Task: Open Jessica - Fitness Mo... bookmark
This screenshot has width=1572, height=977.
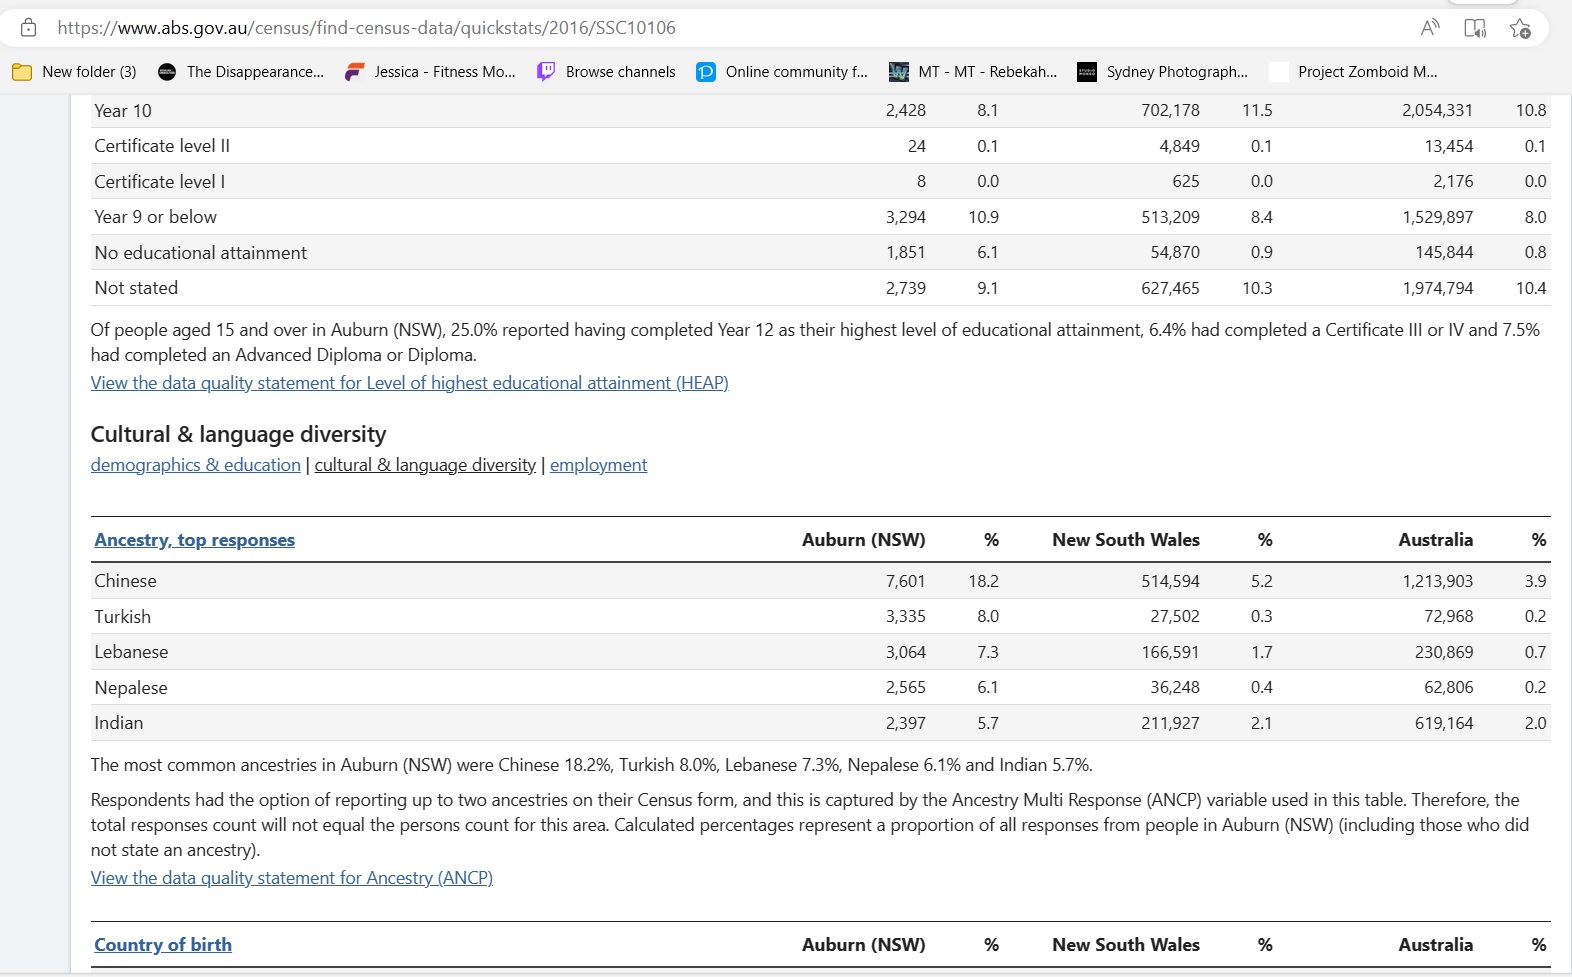Action: (430, 72)
